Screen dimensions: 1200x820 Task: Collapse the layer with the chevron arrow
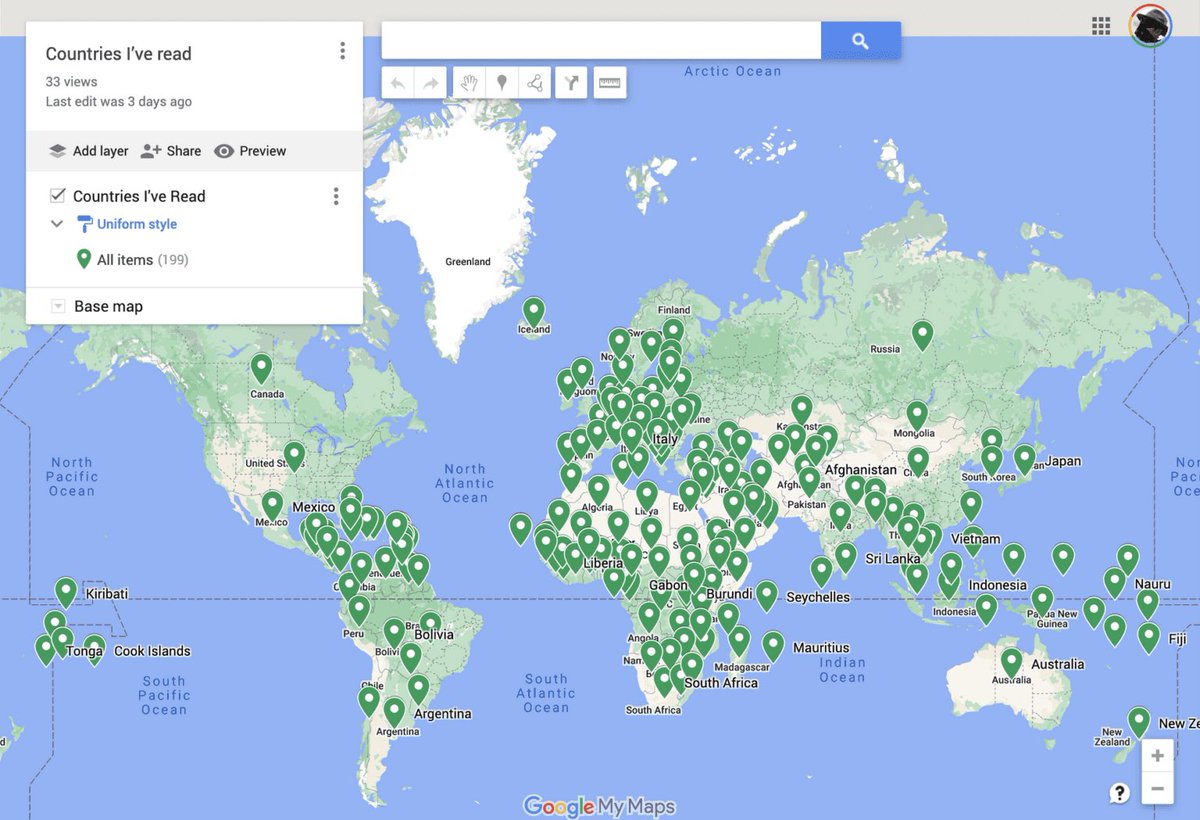57,224
